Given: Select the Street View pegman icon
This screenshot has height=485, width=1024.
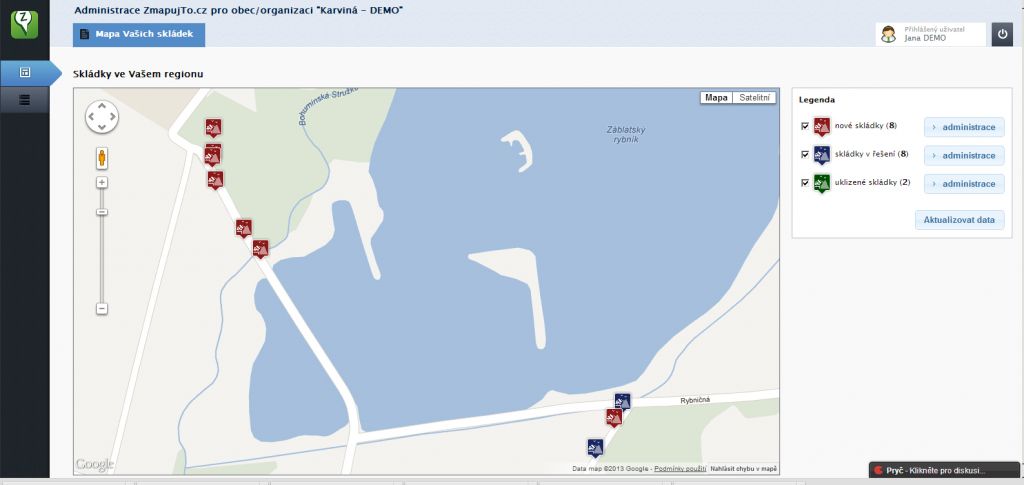Looking at the screenshot, I should pyautogui.click(x=102, y=158).
